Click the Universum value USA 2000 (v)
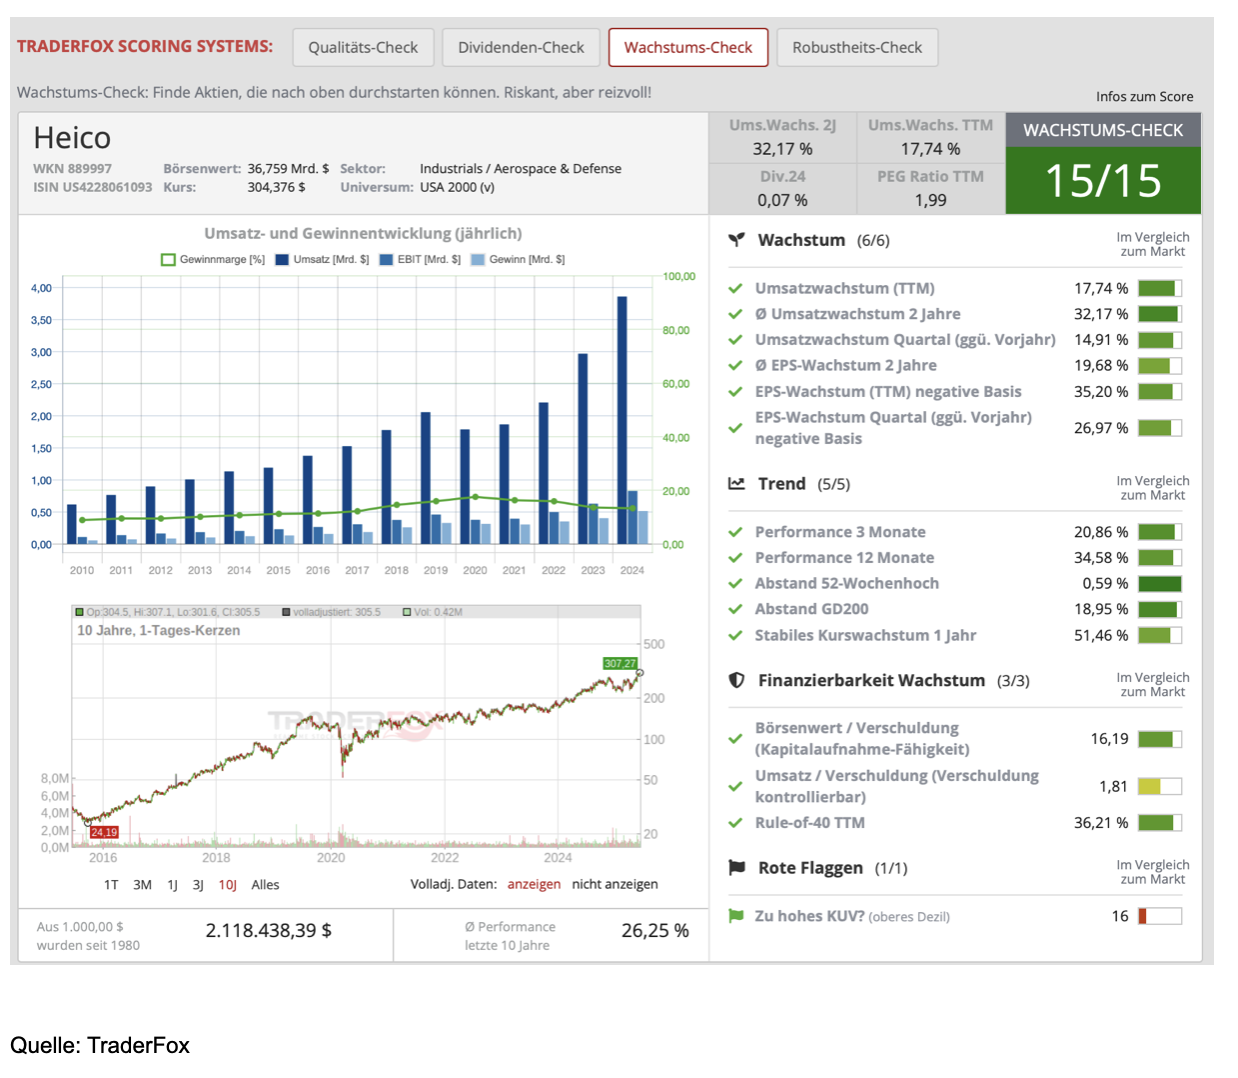 pyautogui.click(x=457, y=187)
